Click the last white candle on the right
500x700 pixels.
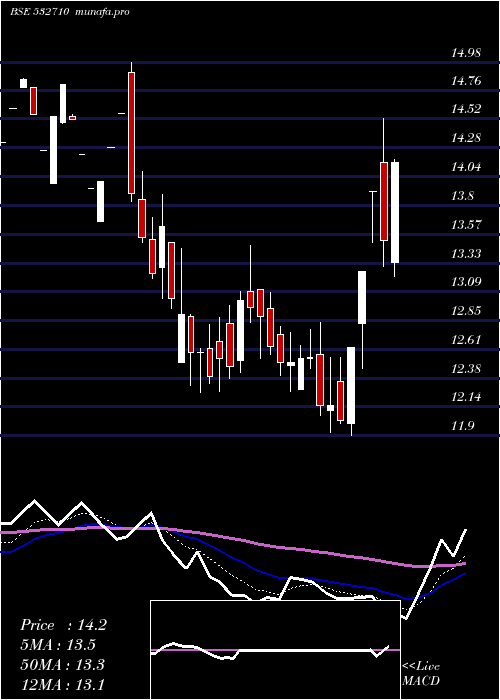coord(395,212)
